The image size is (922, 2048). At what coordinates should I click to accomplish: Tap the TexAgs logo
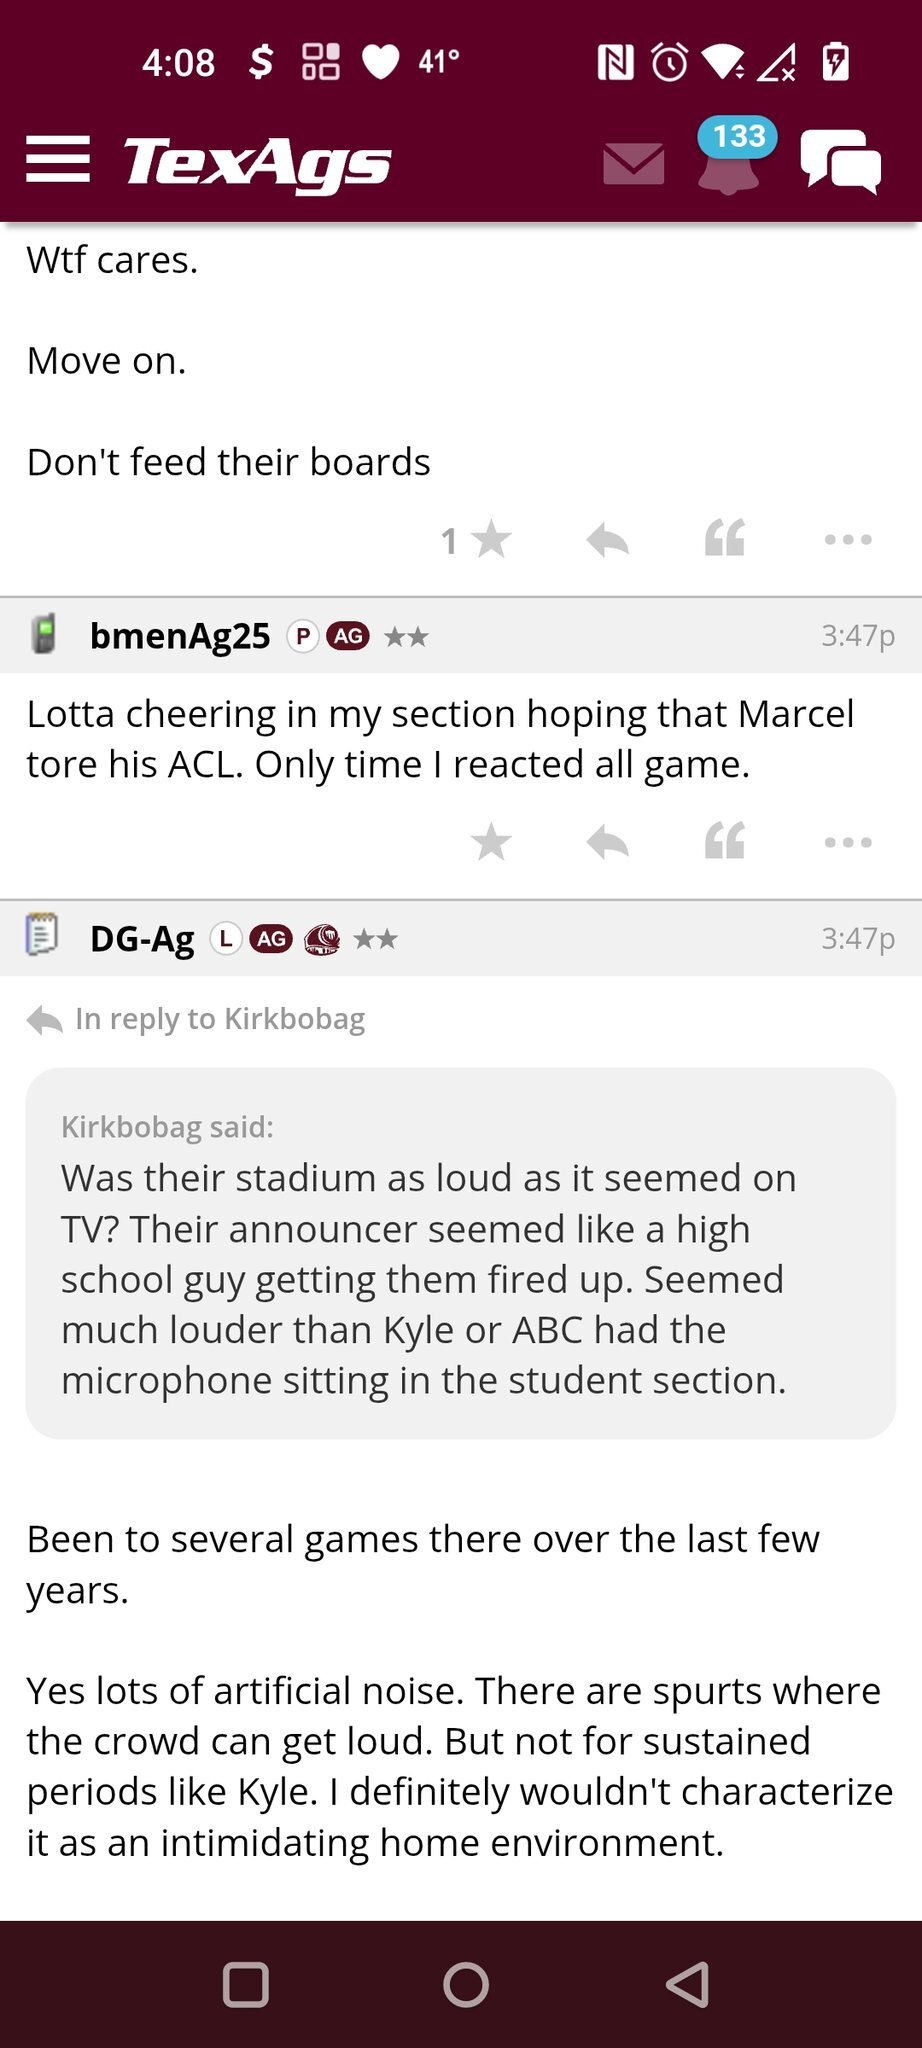257,162
